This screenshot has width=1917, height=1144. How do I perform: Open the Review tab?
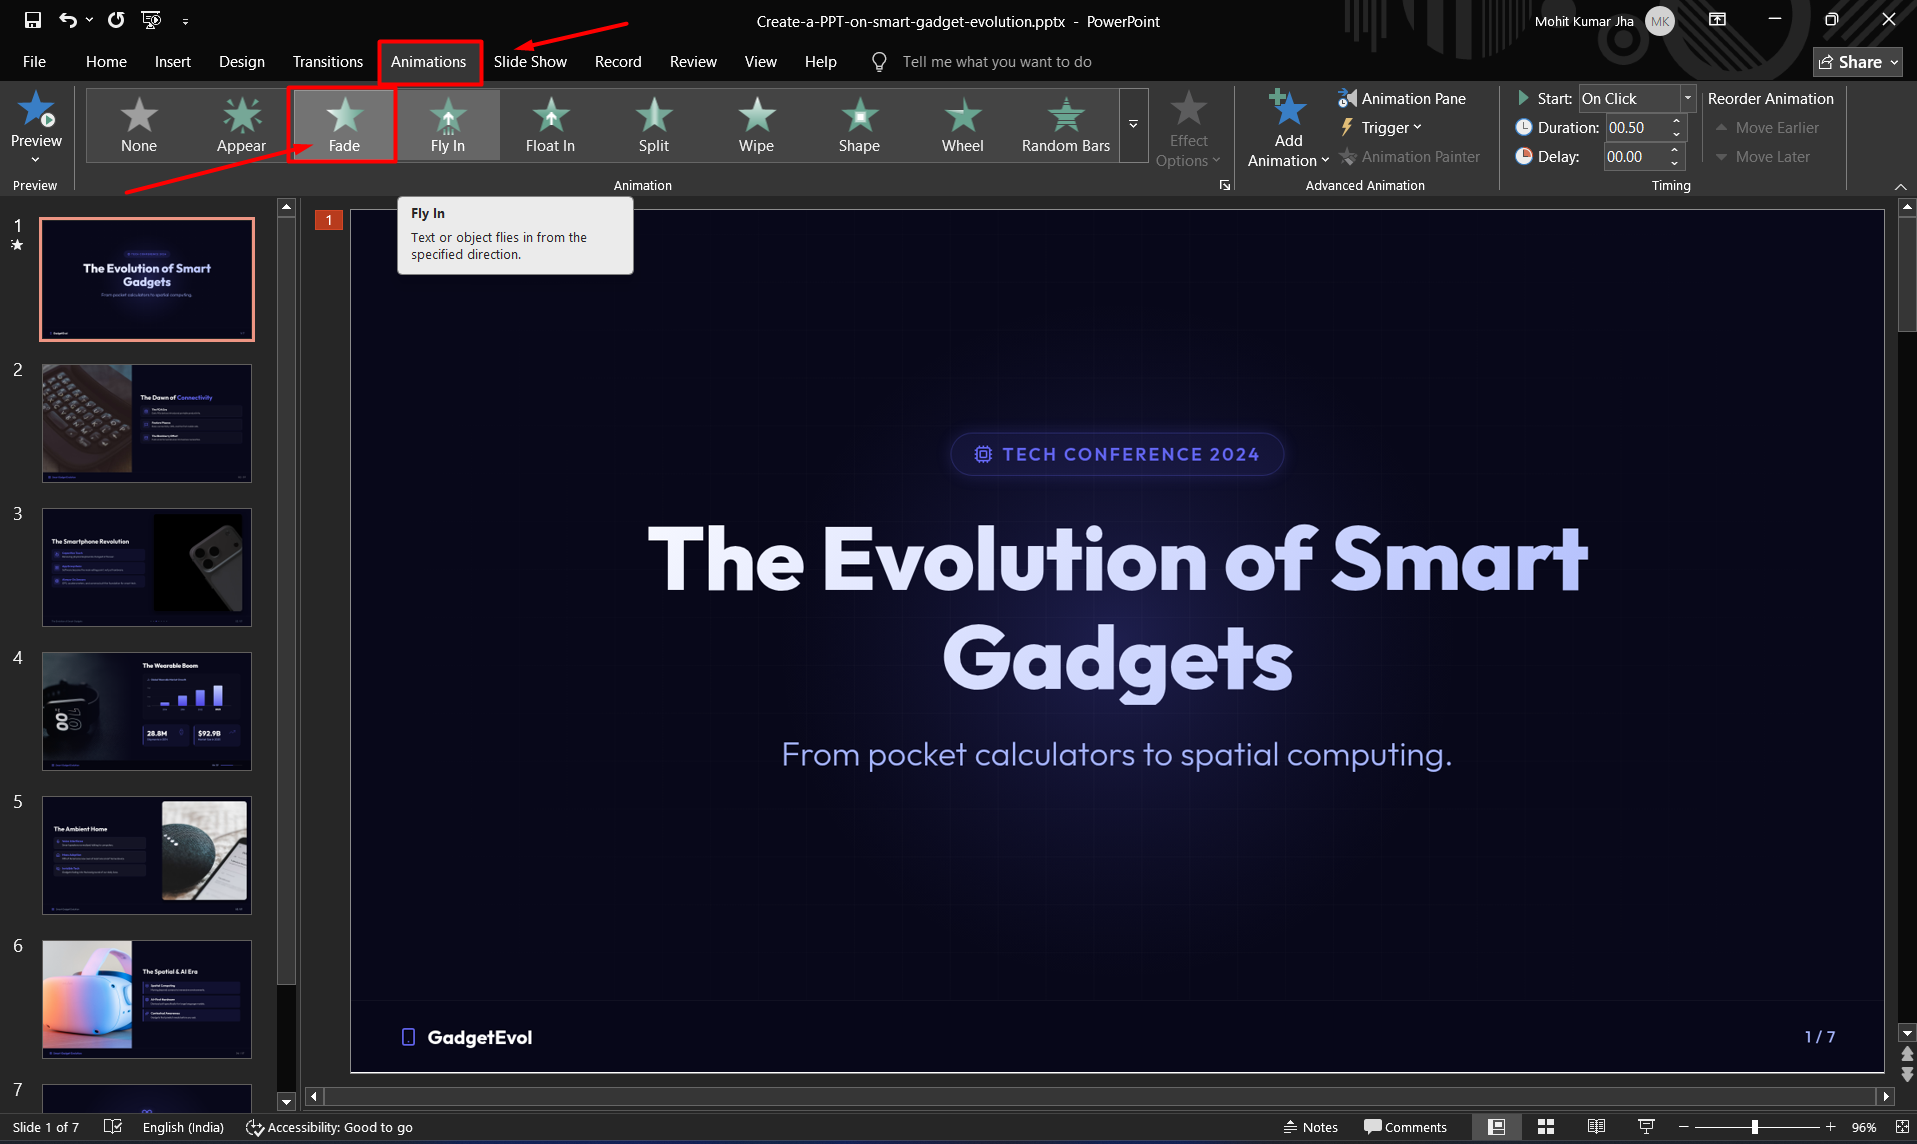693,61
